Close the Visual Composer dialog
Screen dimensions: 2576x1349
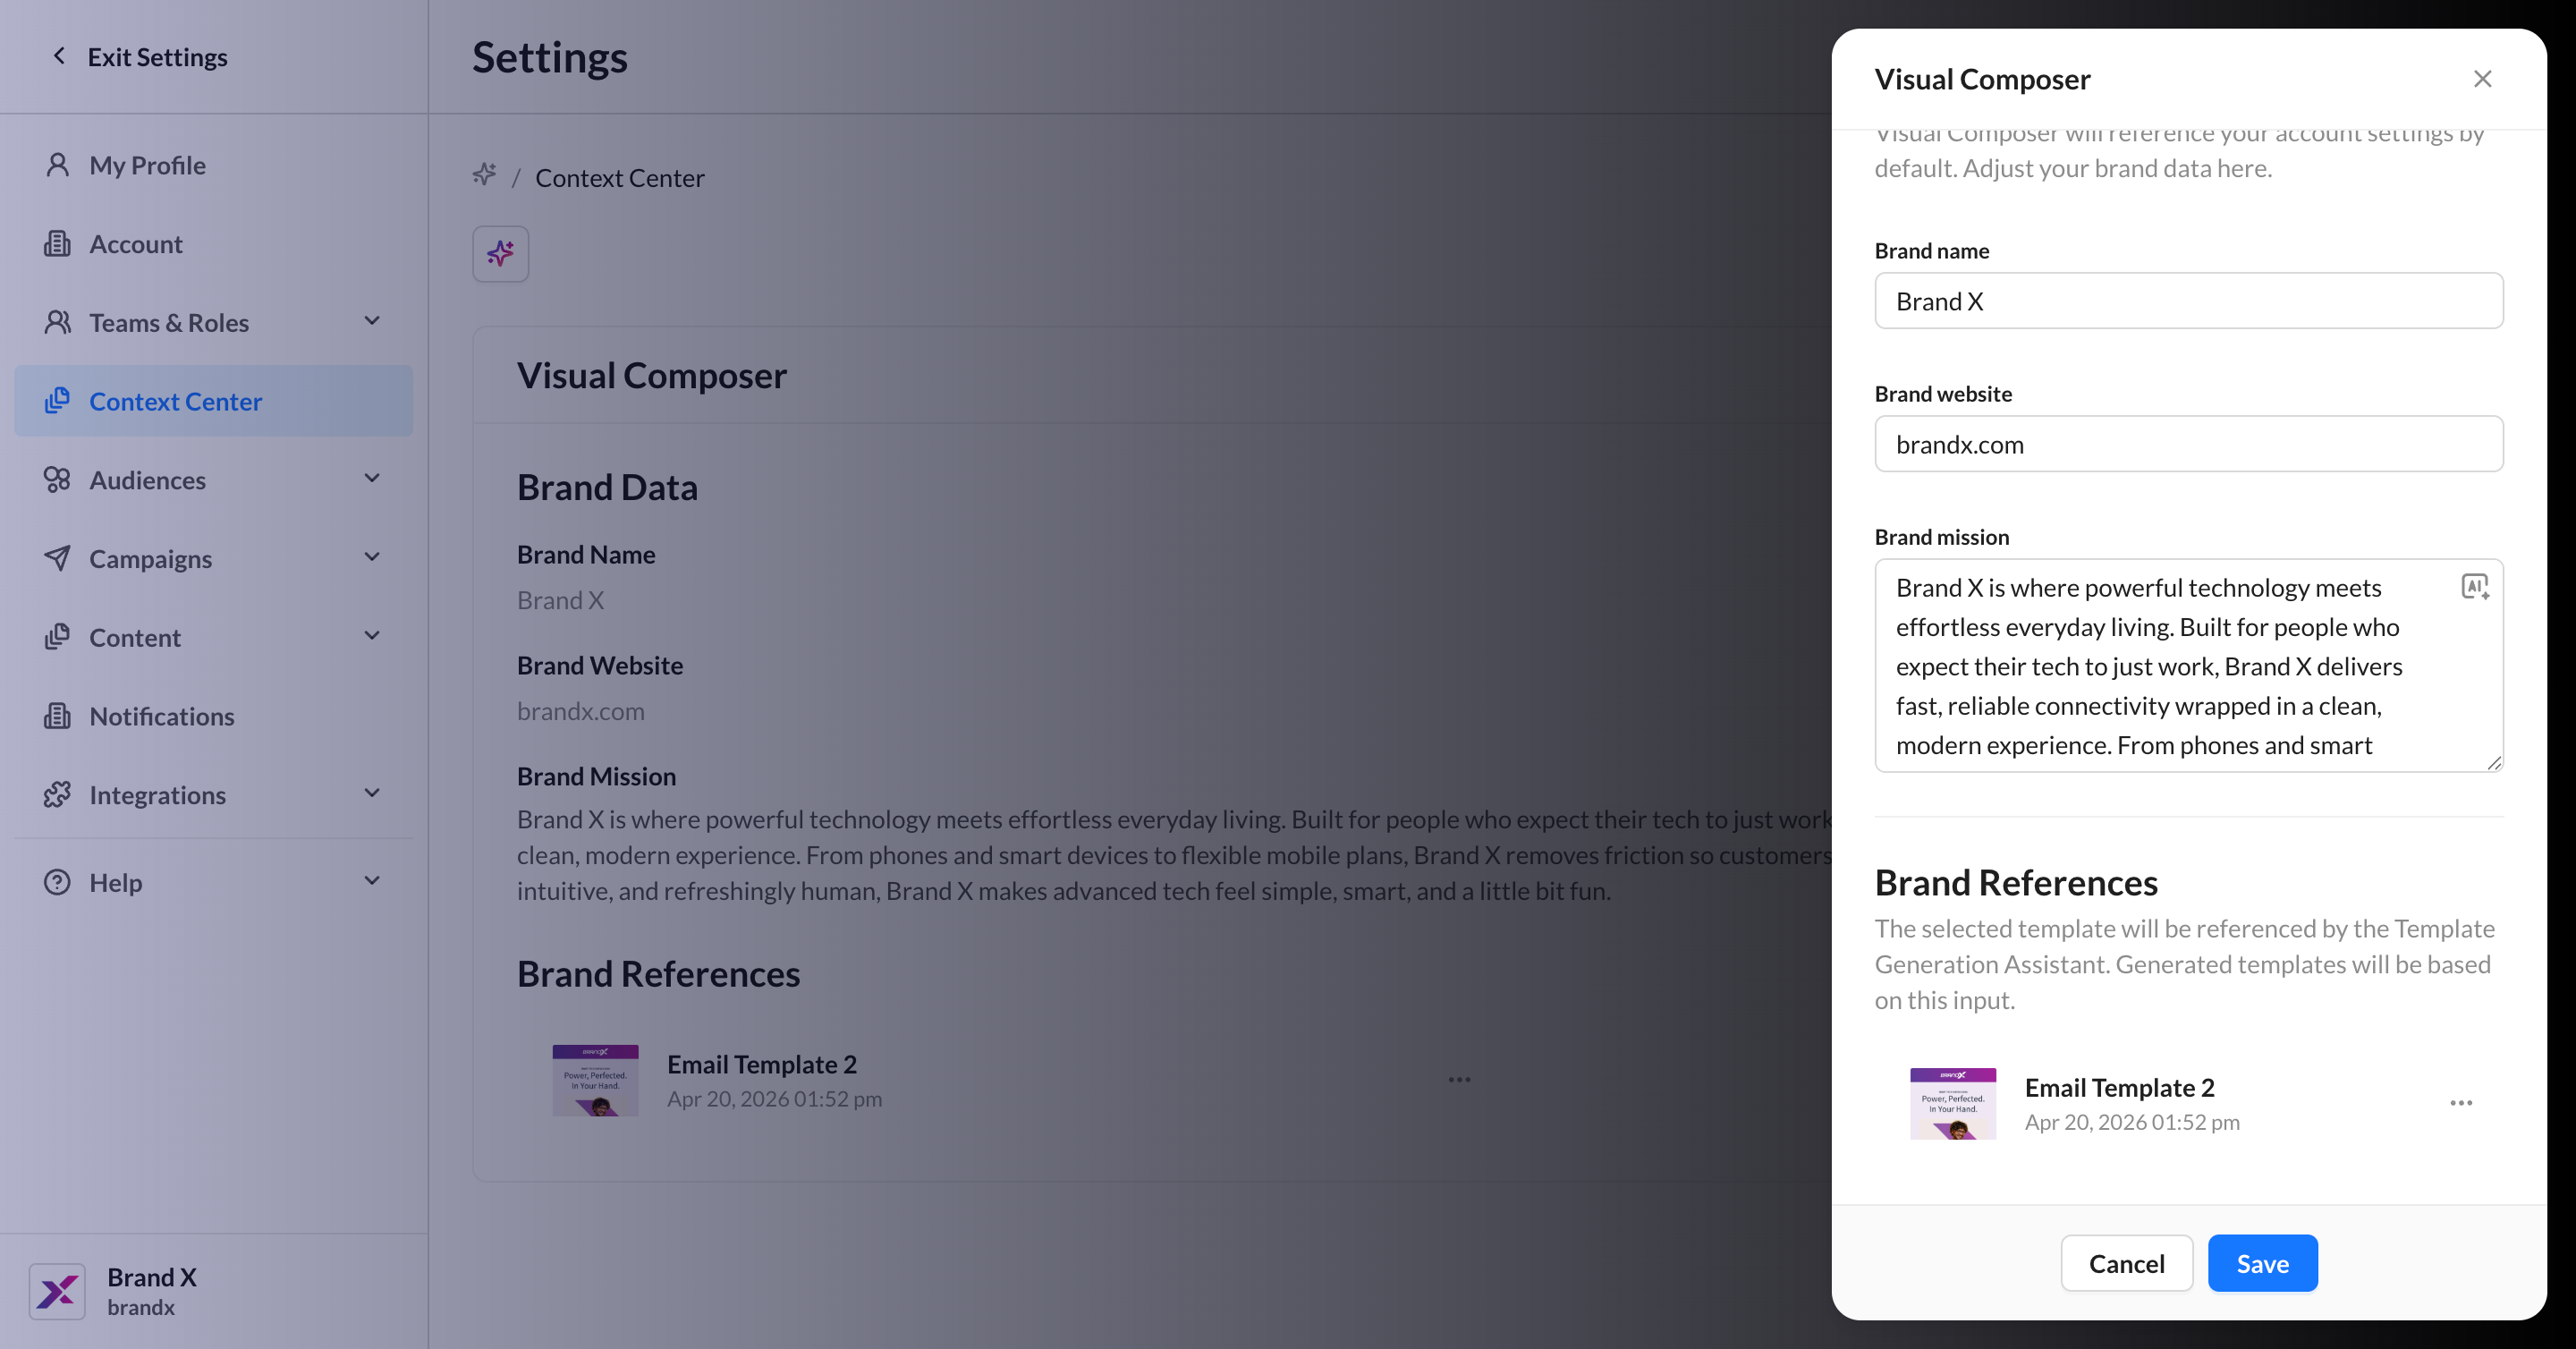coord(2482,79)
